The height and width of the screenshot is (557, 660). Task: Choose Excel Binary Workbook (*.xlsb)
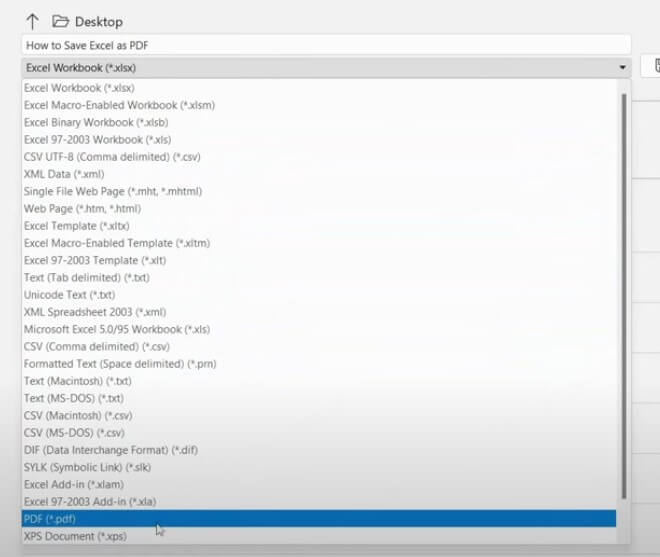pyautogui.click(x=319, y=123)
